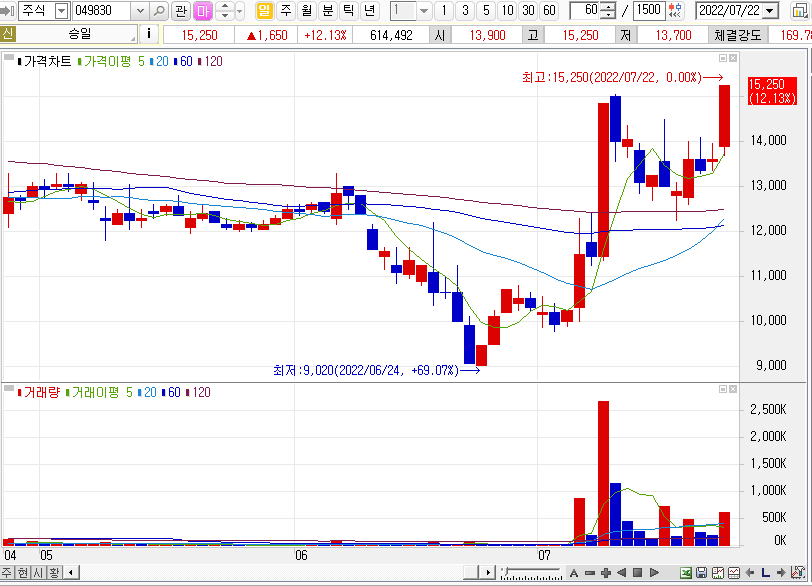Choose the 60 interval preset button
The height and width of the screenshot is (586, 812).
click(549, 10)
